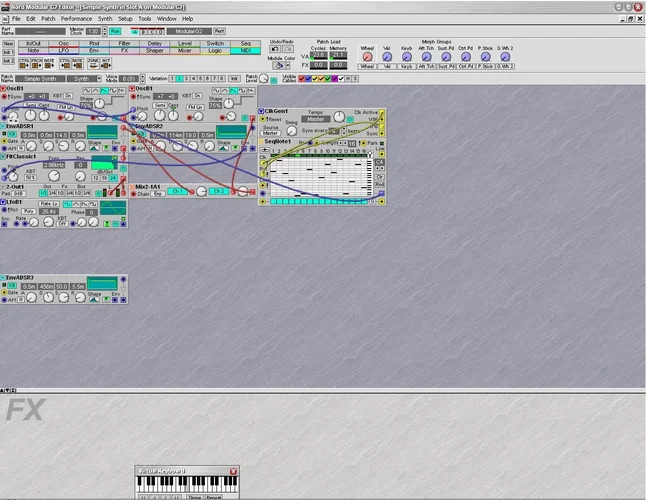Click the Vel morph group knob
Screen dimensions: 646x500
click(387, 57)
